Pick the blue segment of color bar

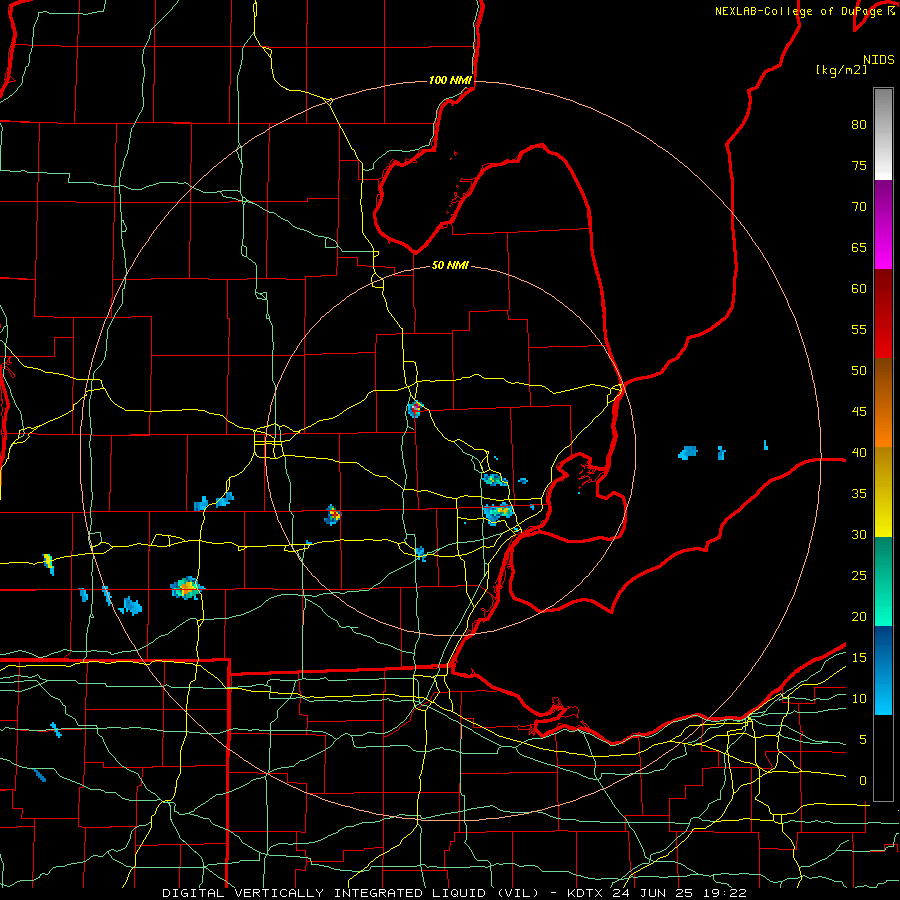[883, 670]
